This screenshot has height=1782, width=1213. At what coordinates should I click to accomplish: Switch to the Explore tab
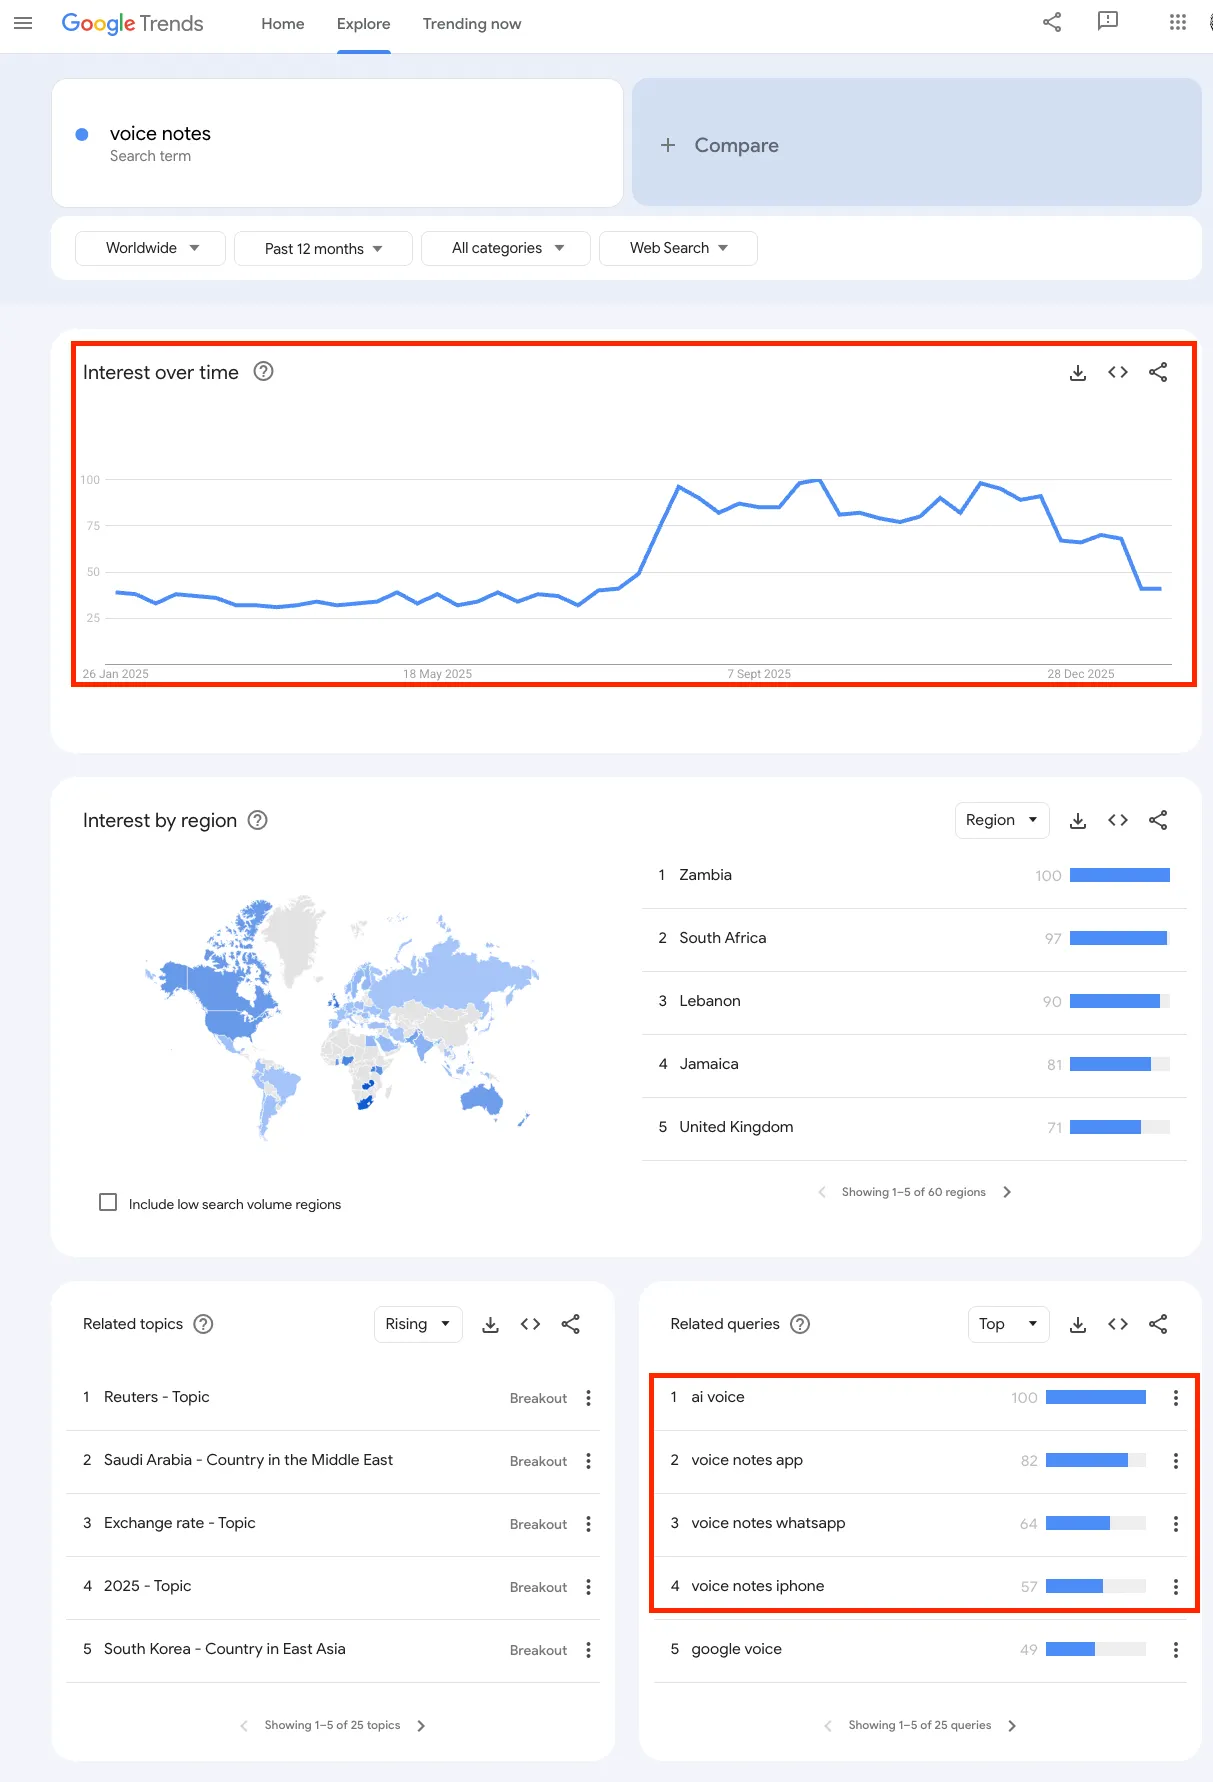click(364, 24)
